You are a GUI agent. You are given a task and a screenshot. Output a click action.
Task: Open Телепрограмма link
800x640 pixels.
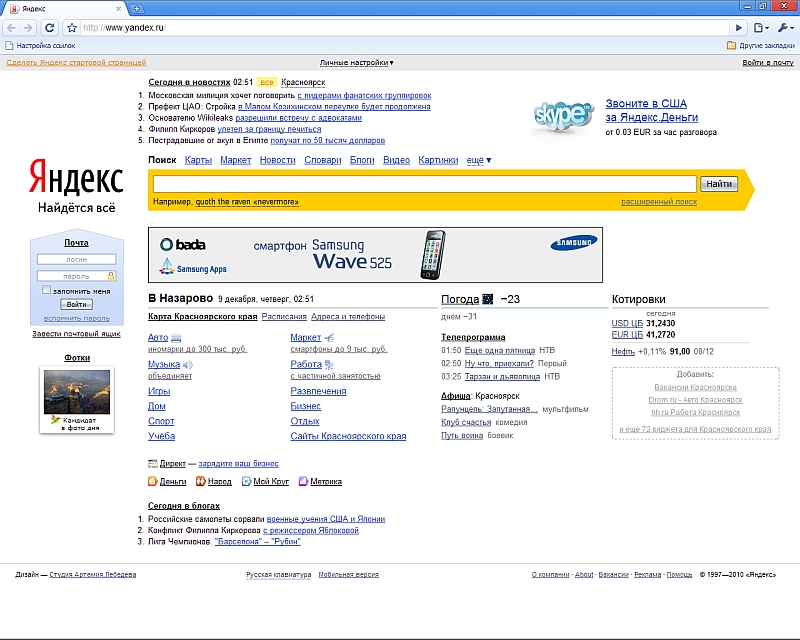pos(473,337)
